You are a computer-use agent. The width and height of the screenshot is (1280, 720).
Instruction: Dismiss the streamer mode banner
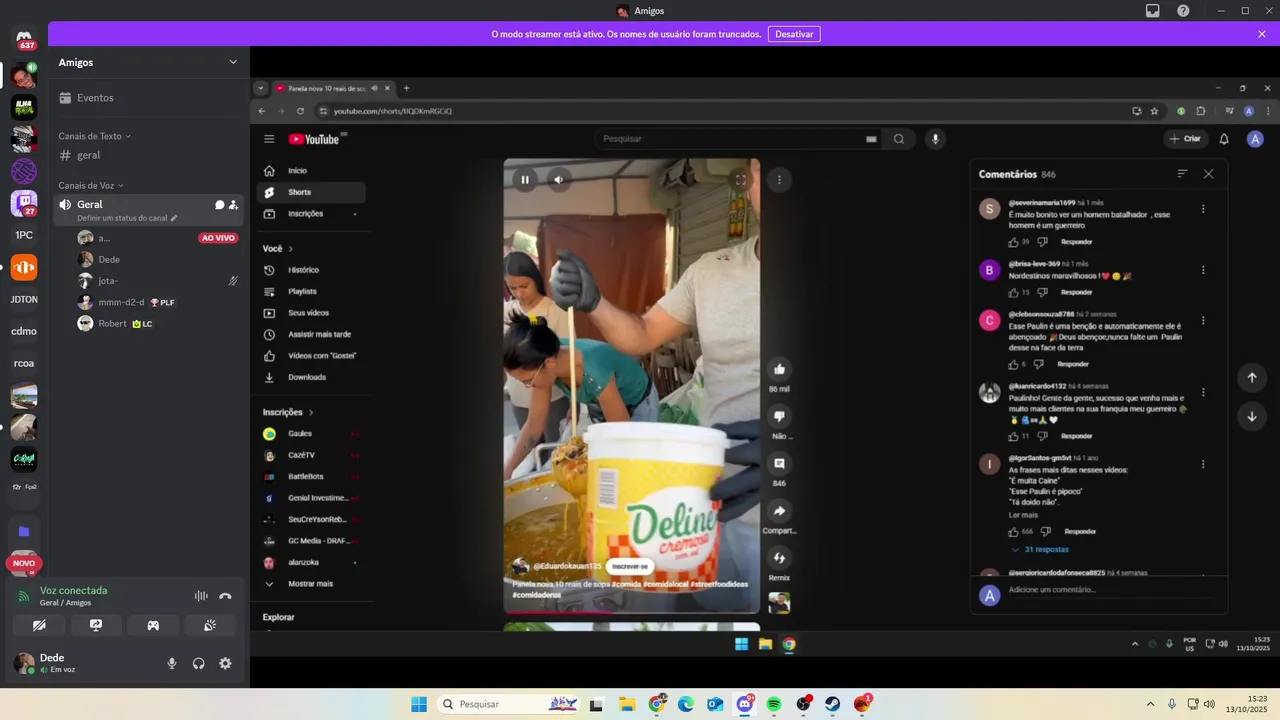click(x=1262, y=34)
